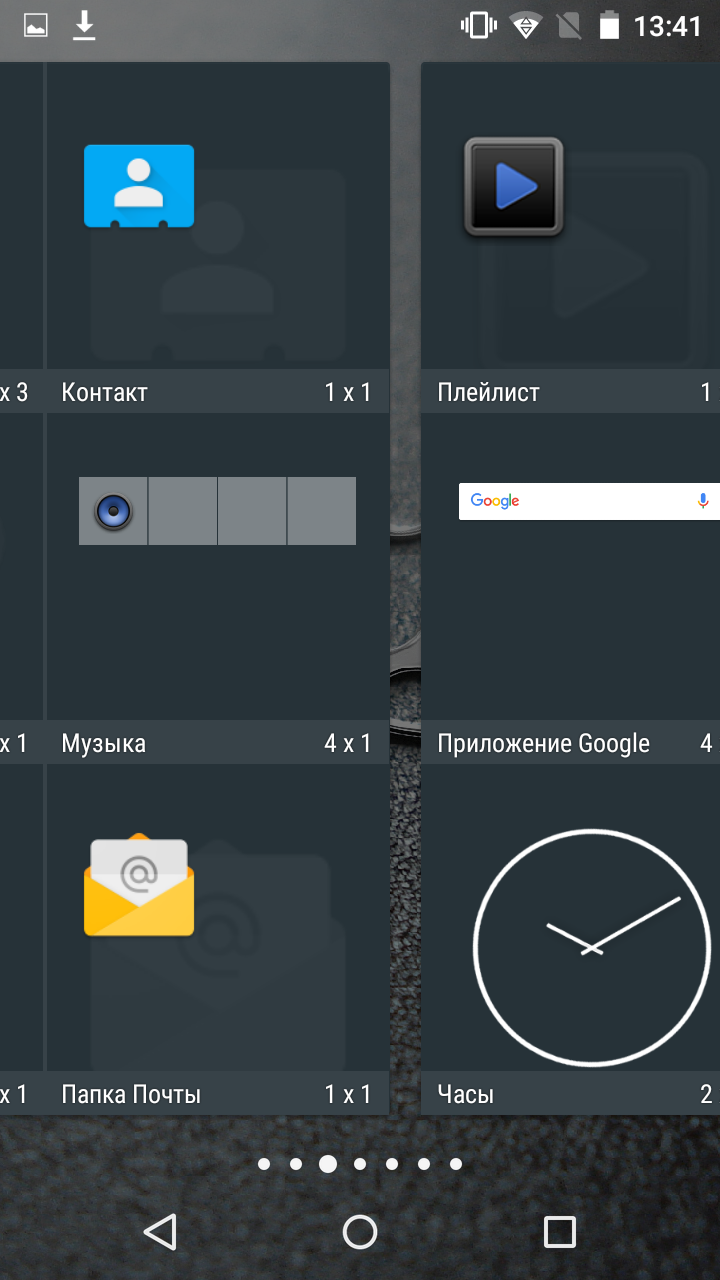720x1280 pixels.
Task: Tap the highlighted third page indicator dot
Action: [x=328, y=1164]
